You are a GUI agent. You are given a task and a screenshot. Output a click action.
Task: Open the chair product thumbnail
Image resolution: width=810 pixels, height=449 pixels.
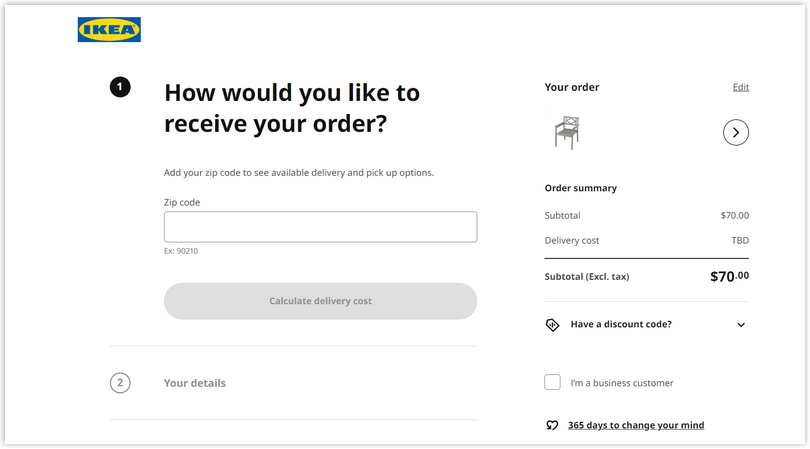coord(567,132)
